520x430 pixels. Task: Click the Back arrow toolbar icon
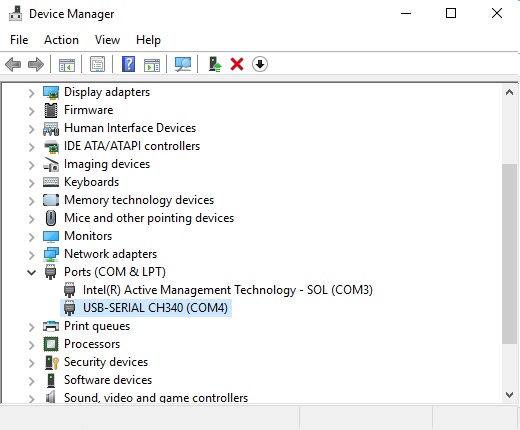pyautogui.click(x=13, y=64)
